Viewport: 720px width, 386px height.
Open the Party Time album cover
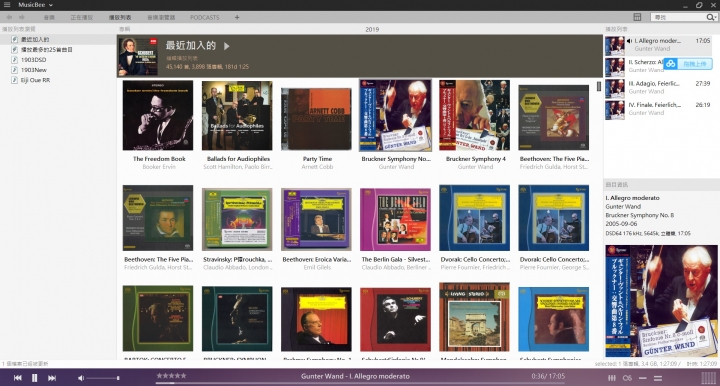(x=316, y=119)
